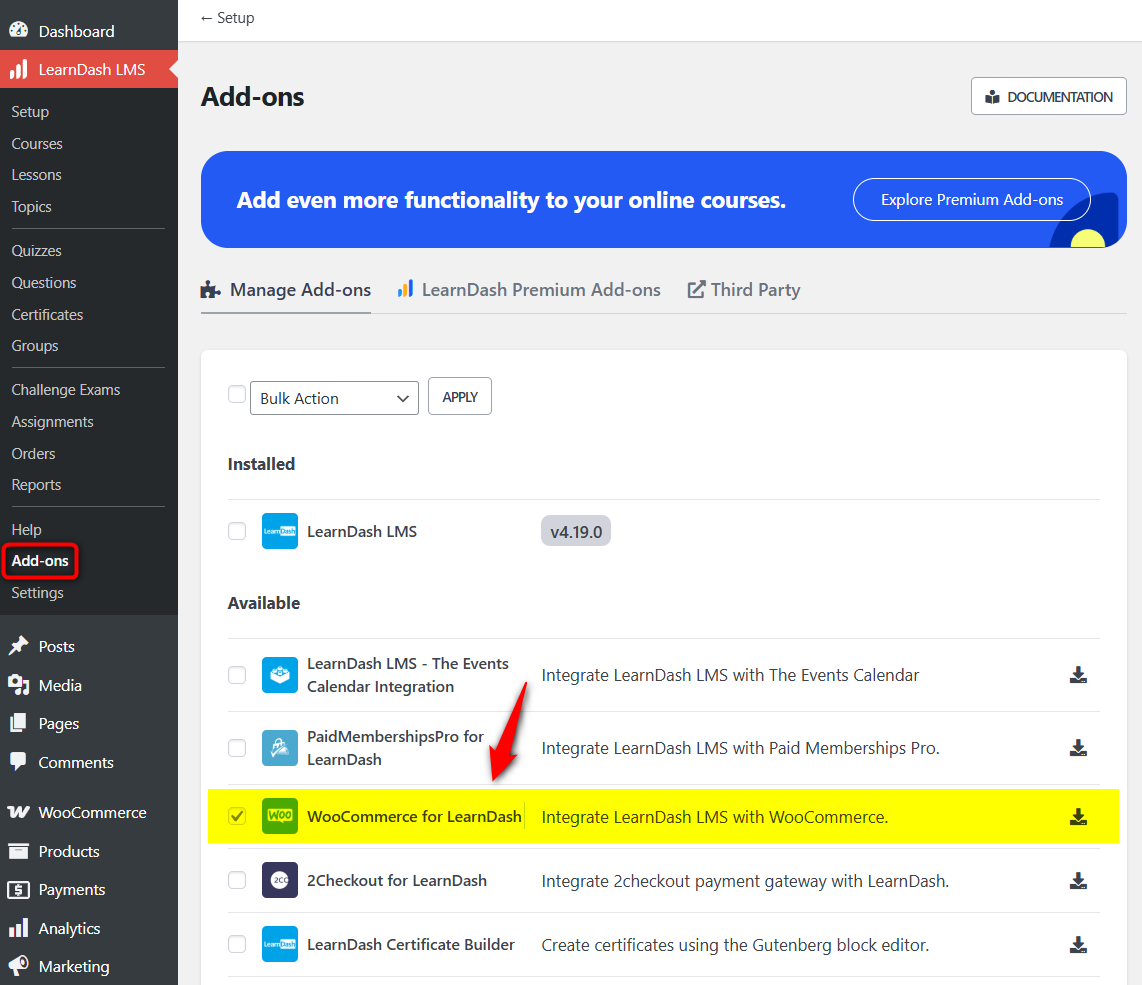1142x985 pixels.
Task: Open the Bulk Action dropdown
Action: point(334,398)
